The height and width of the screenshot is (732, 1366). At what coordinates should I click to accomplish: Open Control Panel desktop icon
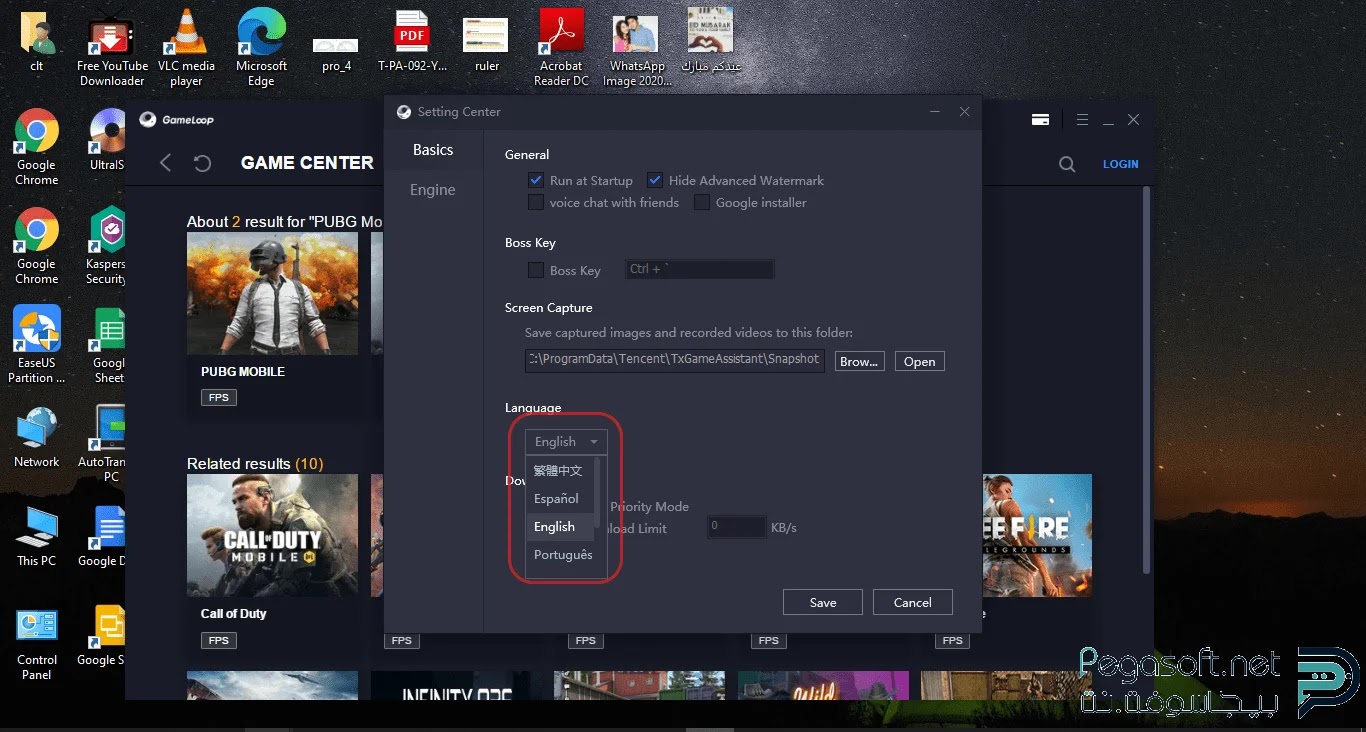[x=37, y=644]
